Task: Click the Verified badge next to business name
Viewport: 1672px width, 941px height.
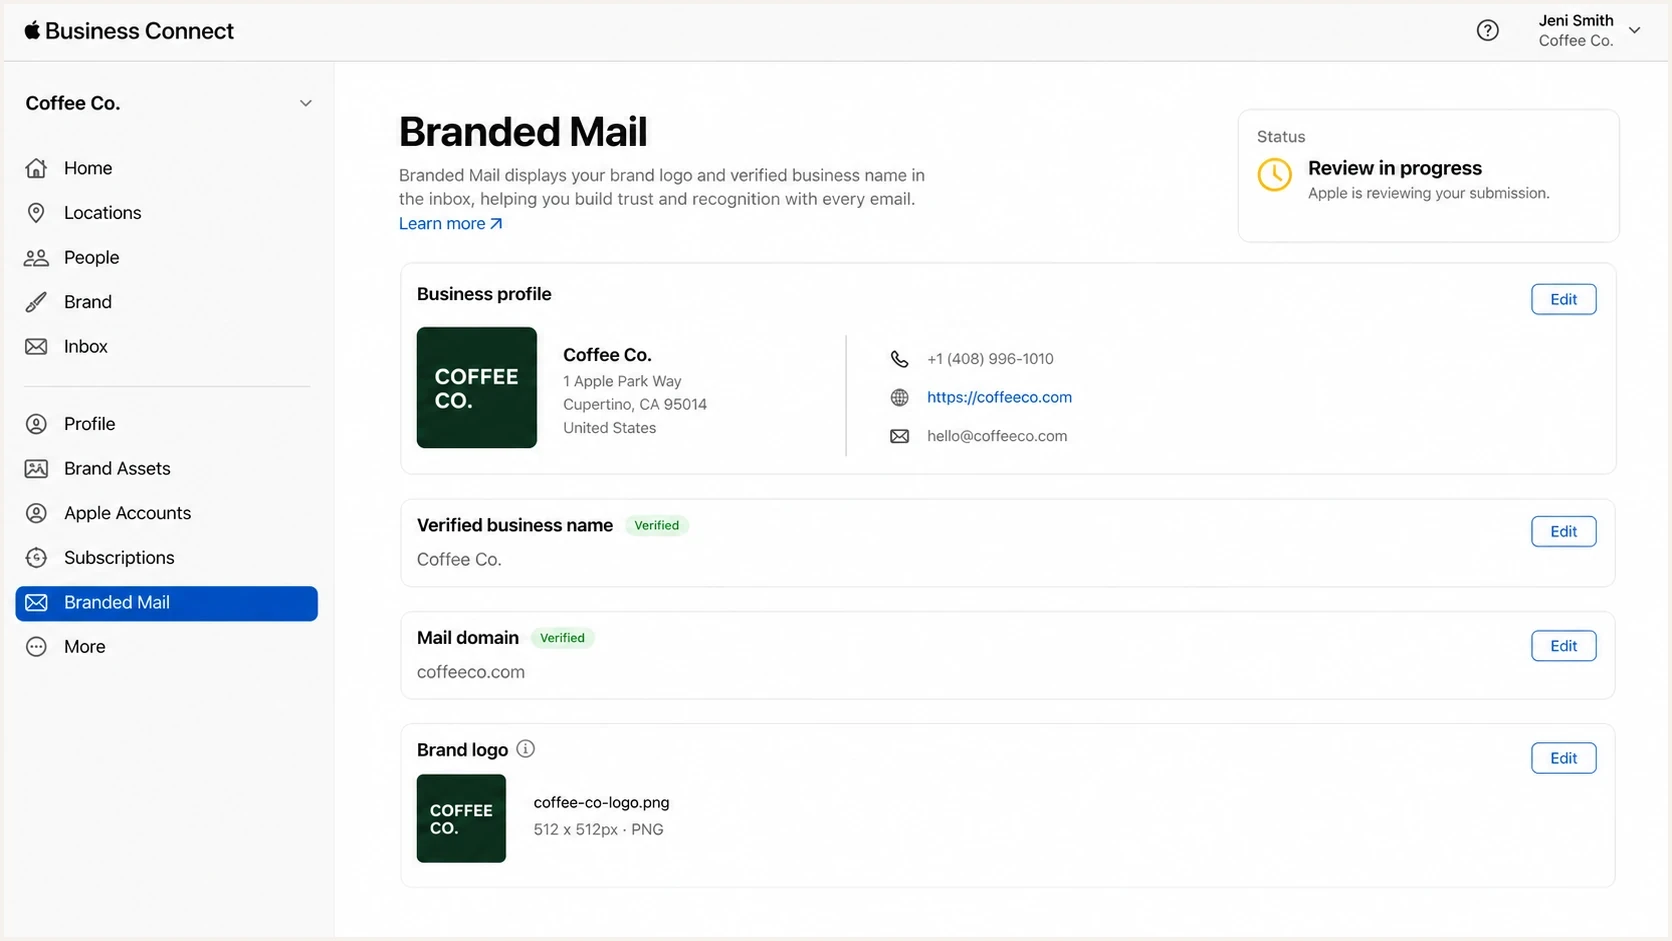Action: coord(657,525)
